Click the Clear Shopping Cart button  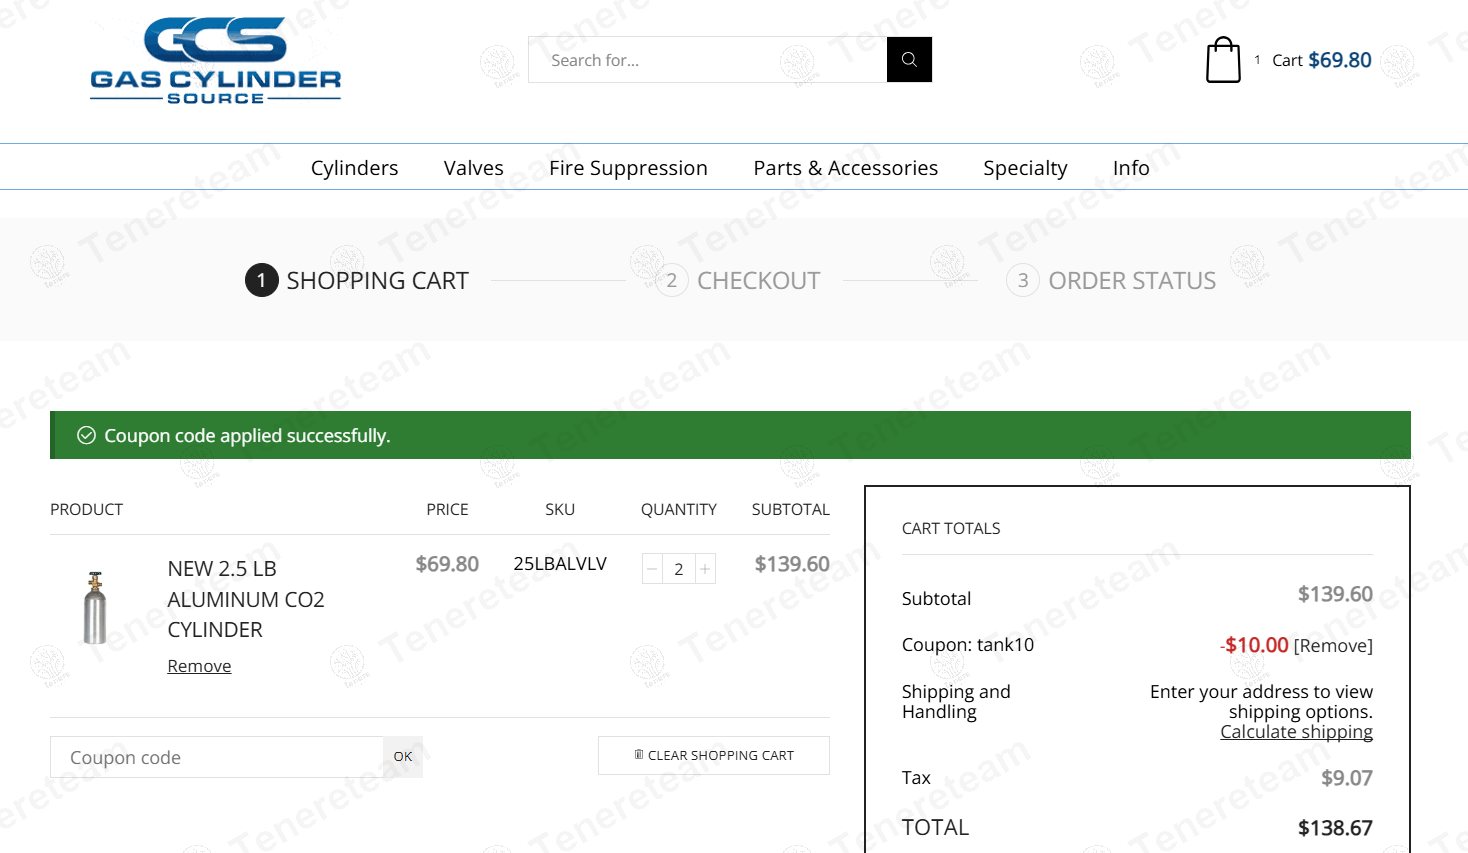click(x=714, y=755)
